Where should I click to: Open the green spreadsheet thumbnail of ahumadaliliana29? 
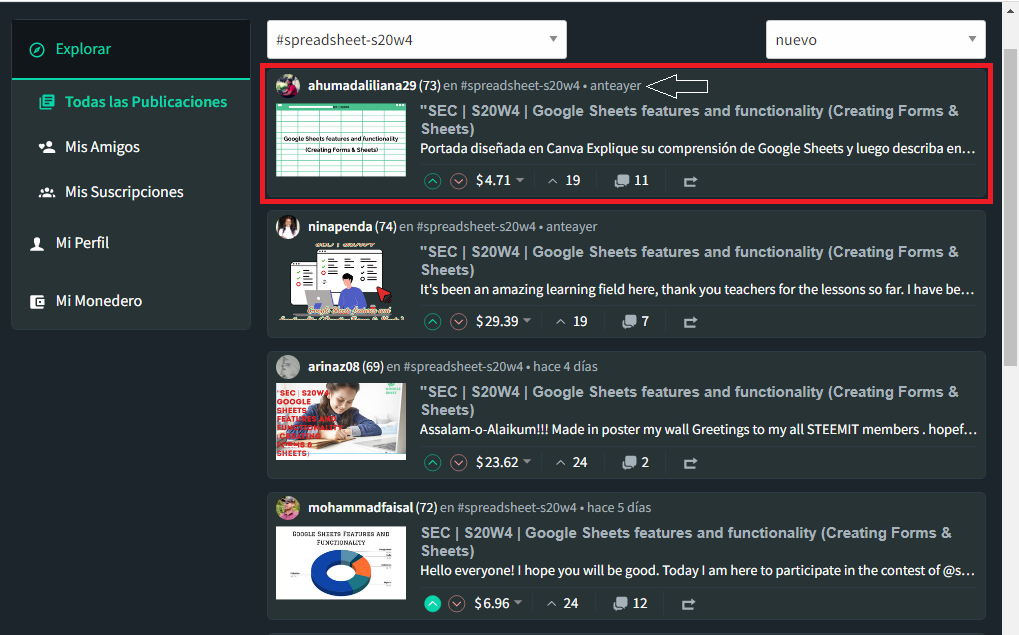coord(341,140)
